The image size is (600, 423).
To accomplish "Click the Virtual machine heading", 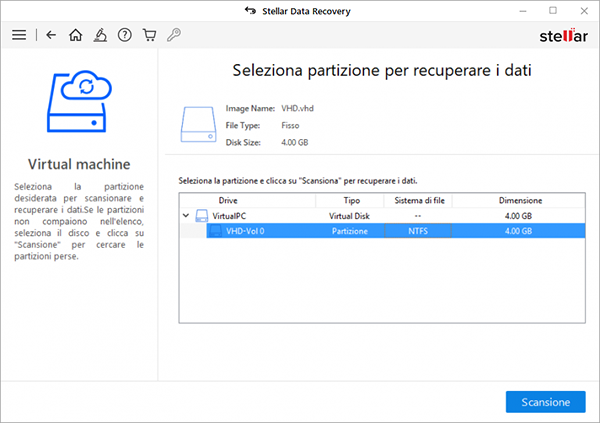I will [79, 164].
